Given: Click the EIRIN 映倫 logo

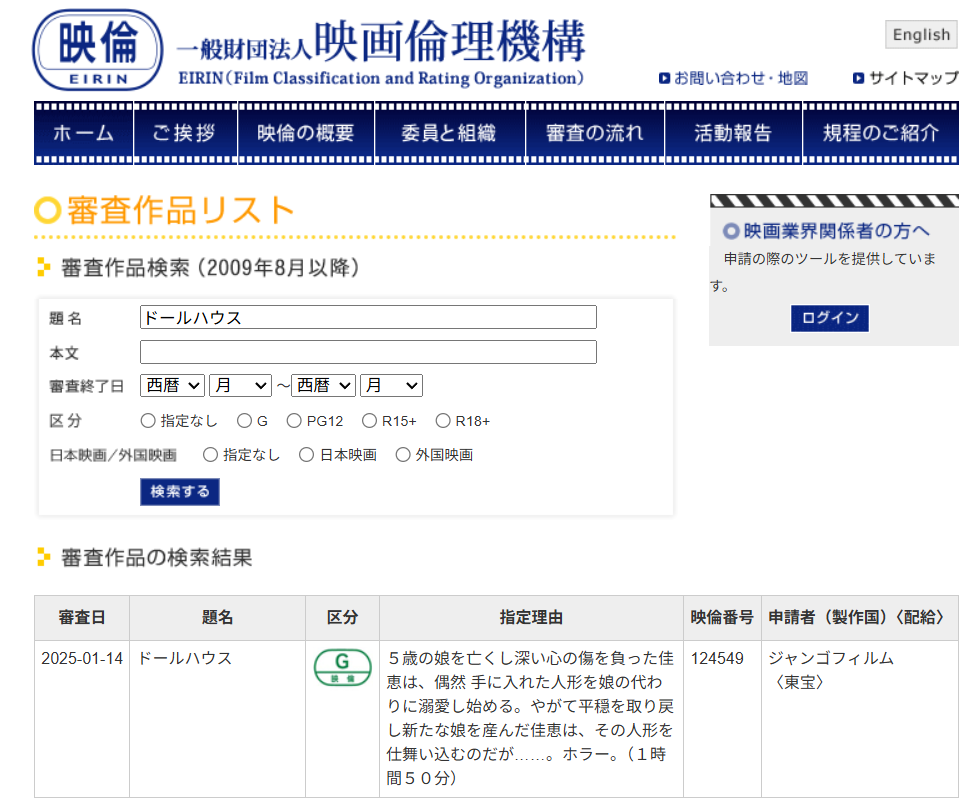Looking at the screenshot, I should coord(98,50).
